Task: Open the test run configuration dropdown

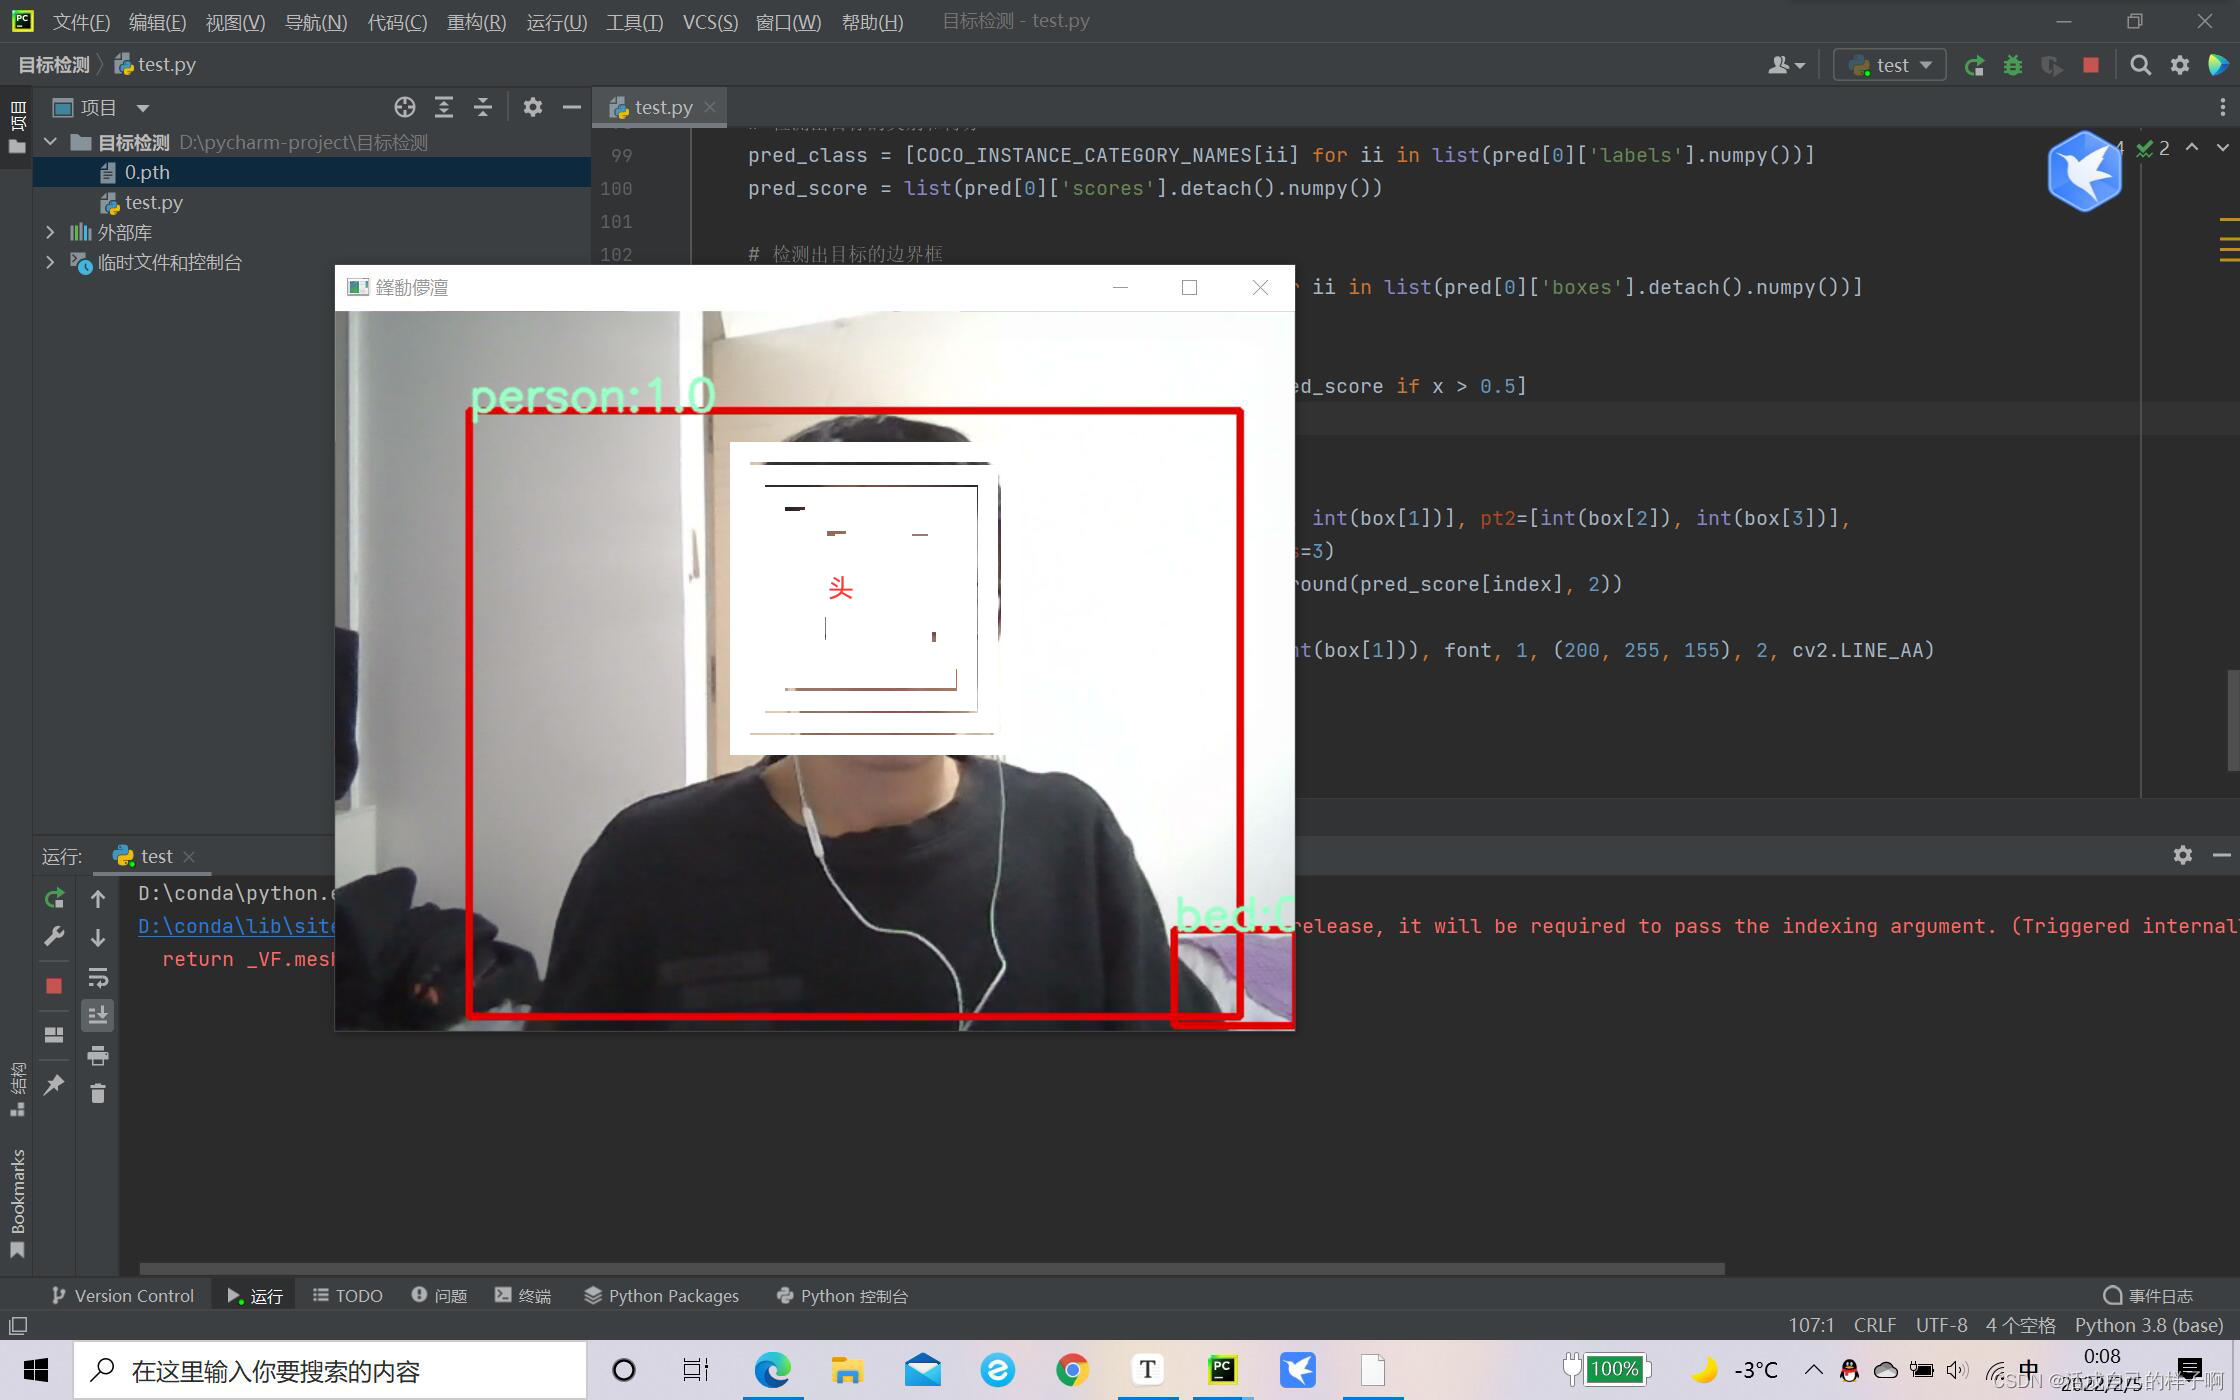Action: tap(1889, 65)
